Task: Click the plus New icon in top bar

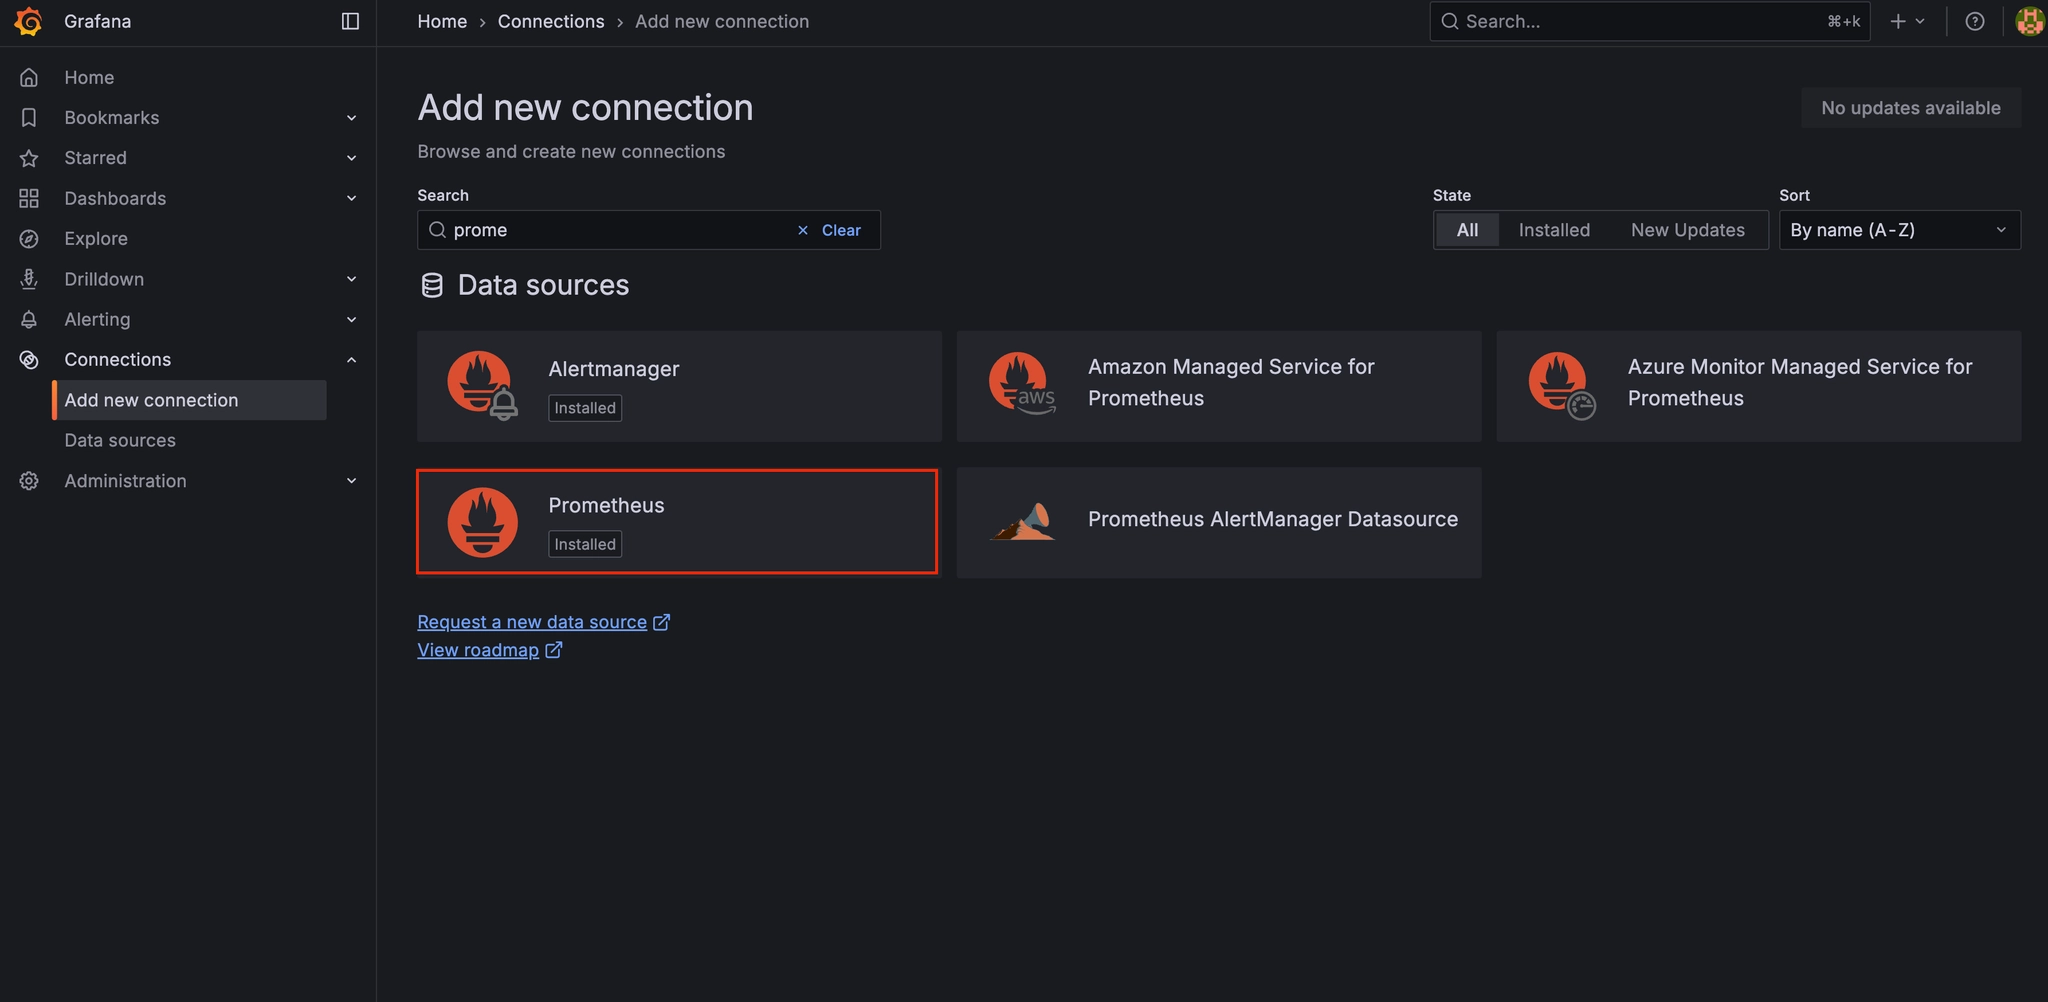Action: [1898, 21]
